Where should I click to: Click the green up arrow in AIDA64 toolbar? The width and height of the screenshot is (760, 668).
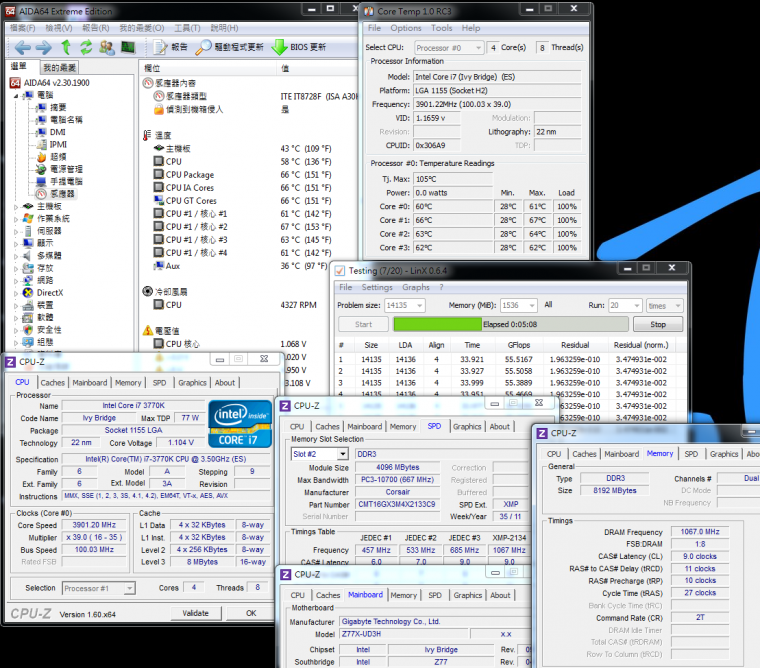click(66, 47)
